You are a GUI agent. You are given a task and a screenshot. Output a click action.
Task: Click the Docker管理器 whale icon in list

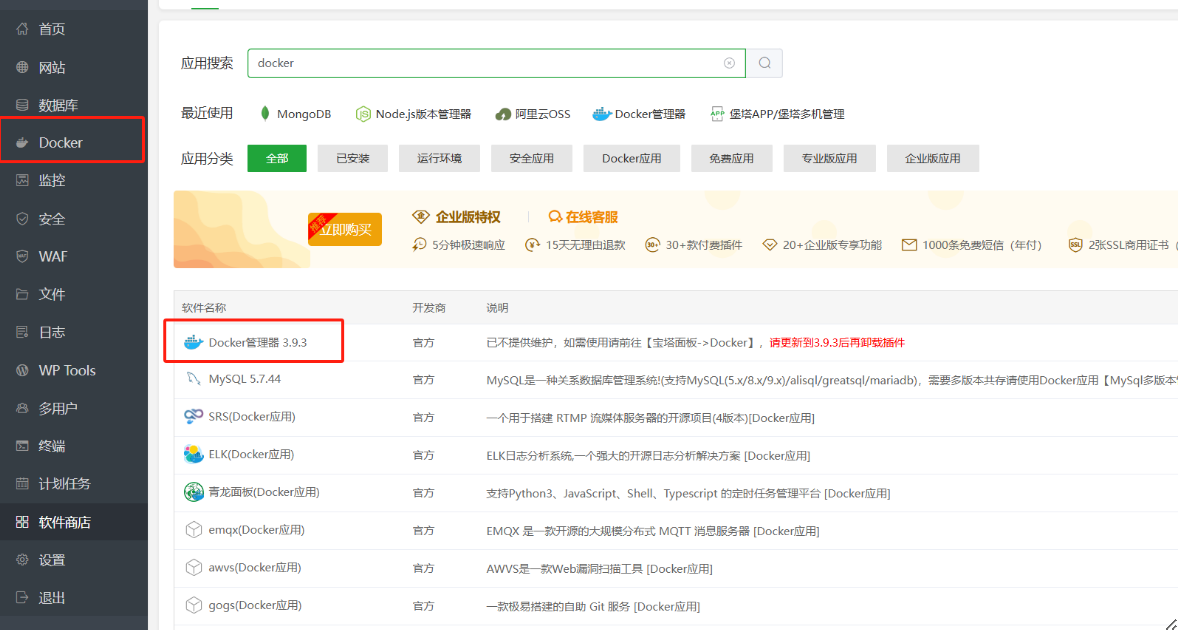194,342
